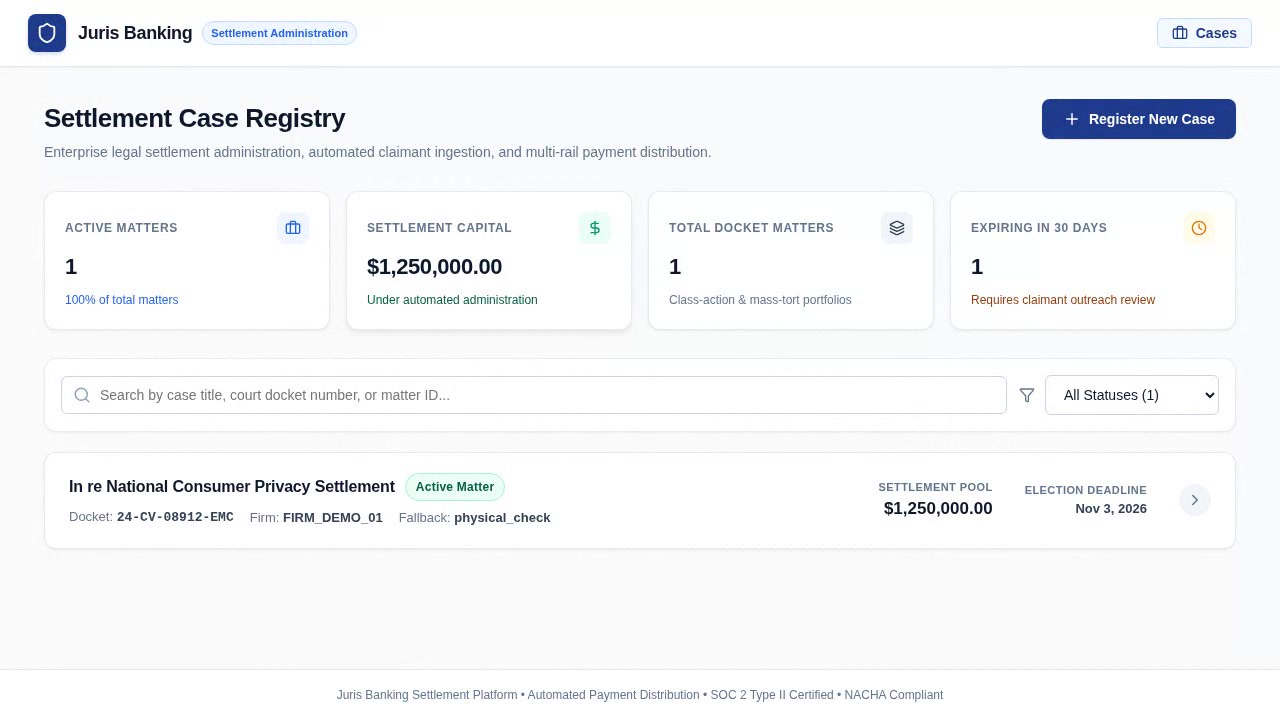
Task: Click the election deadline Nov 3, 2026
Action: (1111, 509)
